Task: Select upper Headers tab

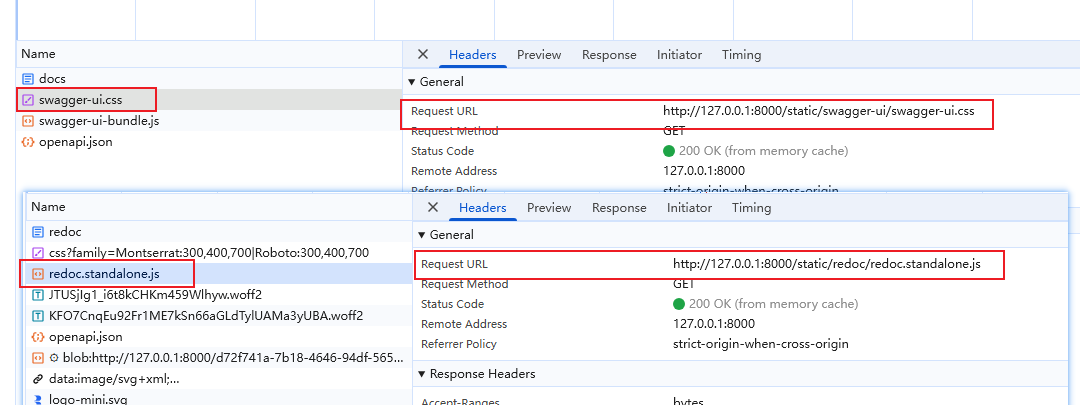Action: (472, 54)
